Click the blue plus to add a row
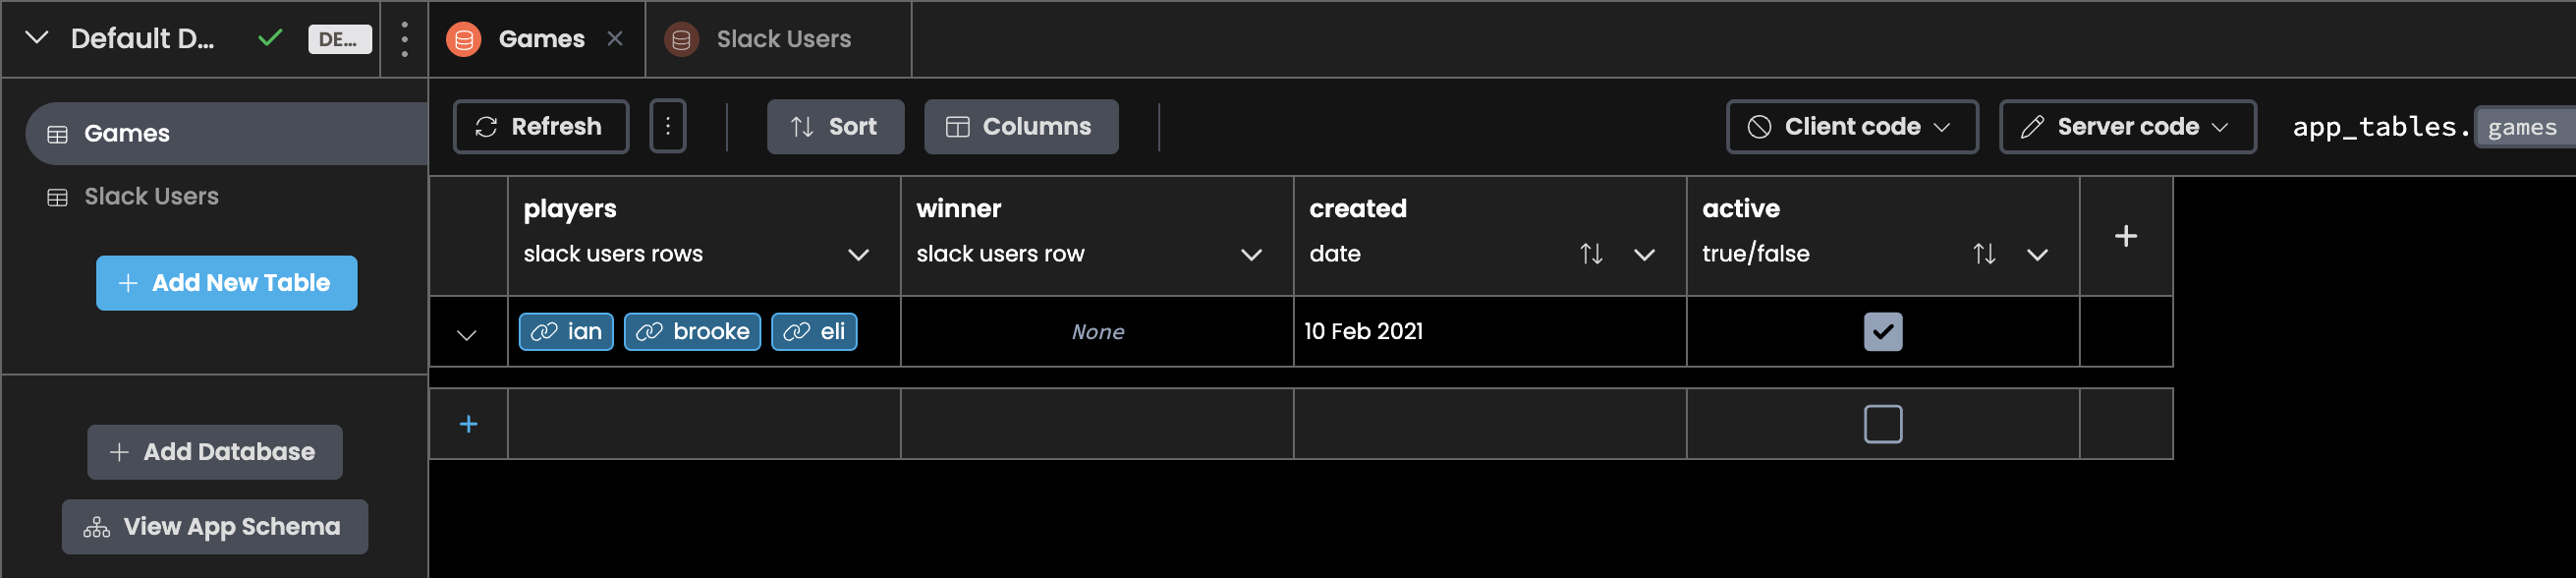The width and height of the screenshot is (2576, 578). (468, 424)
